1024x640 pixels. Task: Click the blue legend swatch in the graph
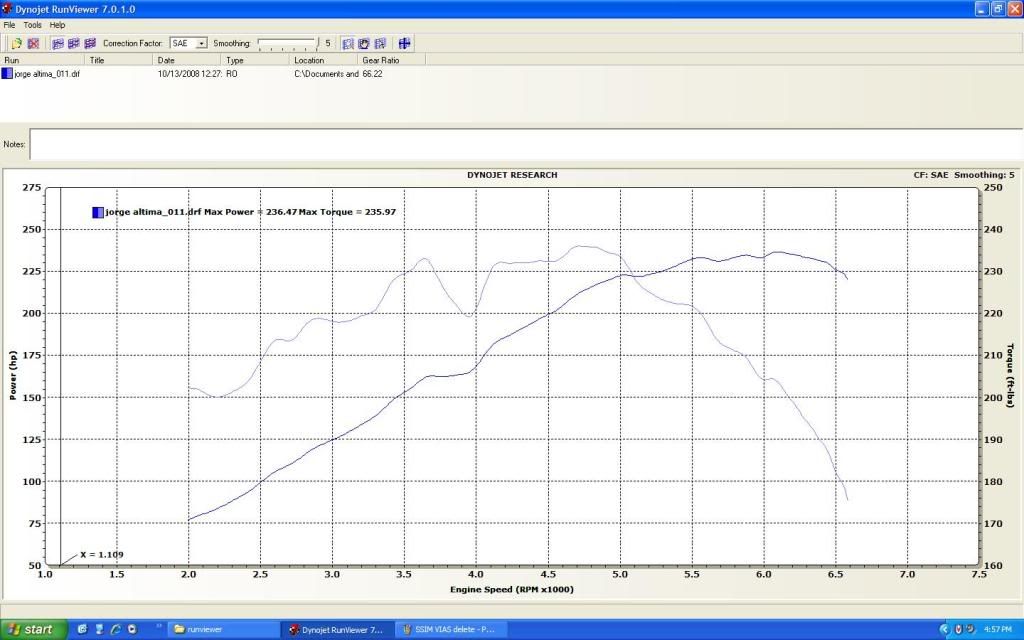pyautogui.click(x=97, y=212)
